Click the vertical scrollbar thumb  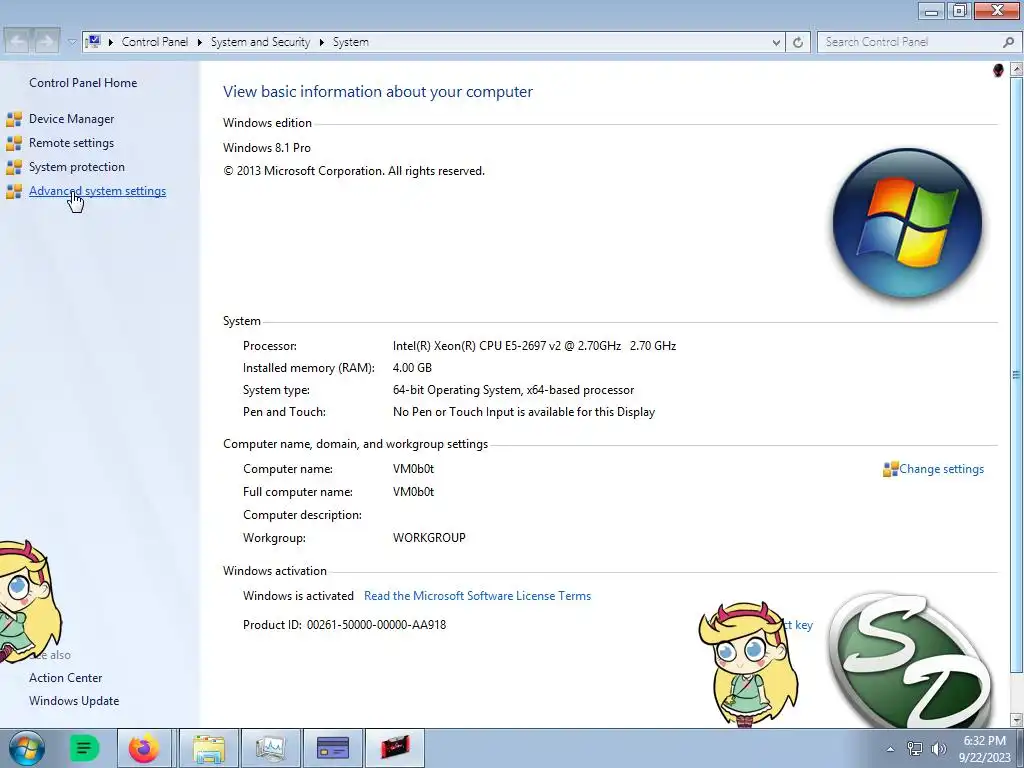[1017, 374]
